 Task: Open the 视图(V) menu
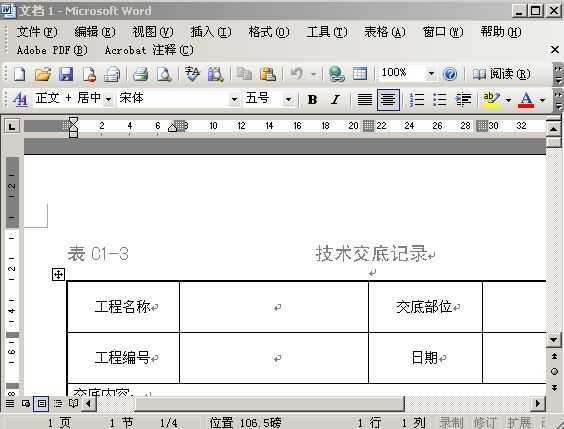(x=153, y=32)
